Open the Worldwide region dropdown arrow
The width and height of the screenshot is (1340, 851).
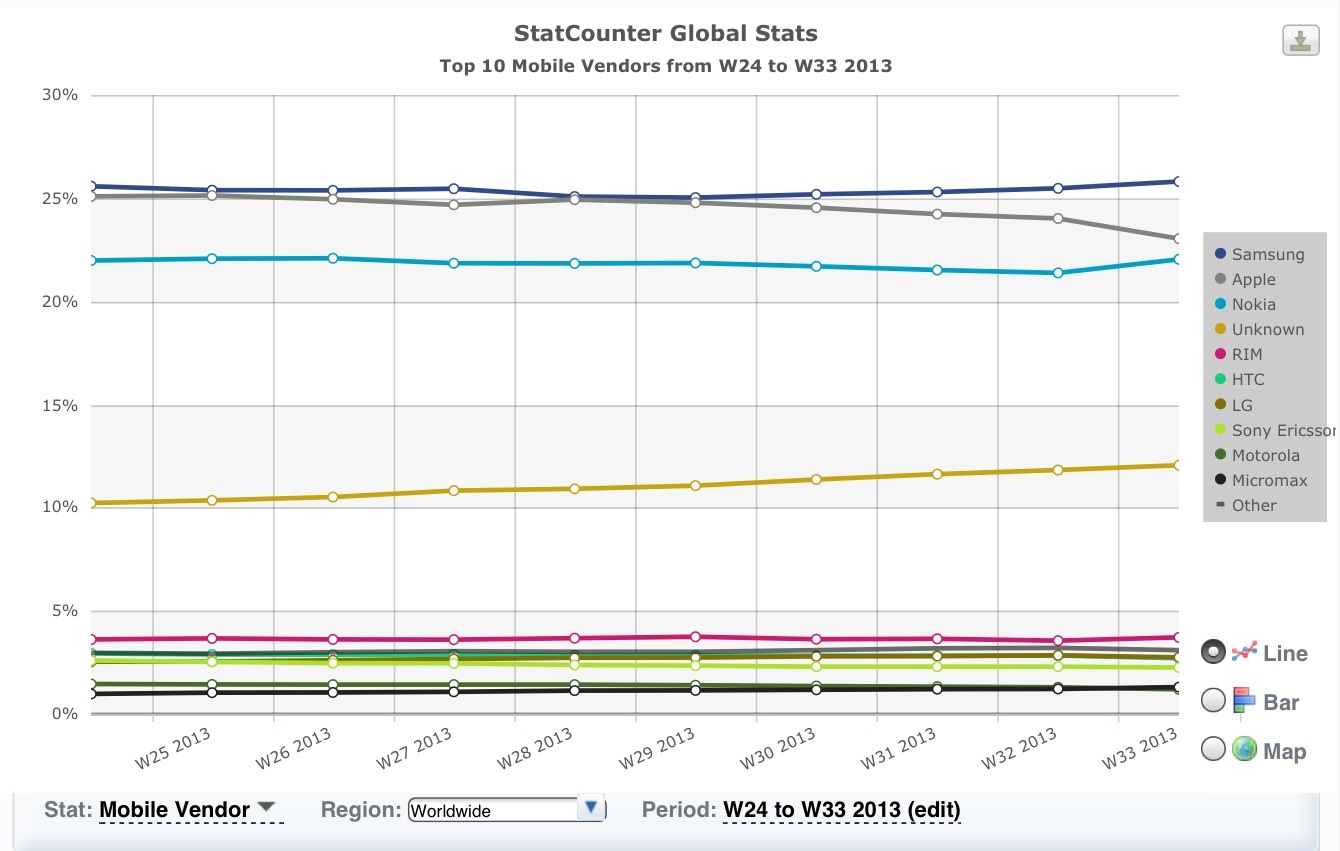click(x=590, y=808)
